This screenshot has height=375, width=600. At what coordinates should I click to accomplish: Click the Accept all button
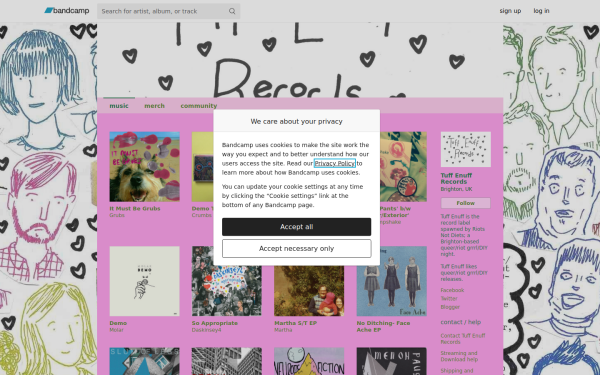pos(297,227)
